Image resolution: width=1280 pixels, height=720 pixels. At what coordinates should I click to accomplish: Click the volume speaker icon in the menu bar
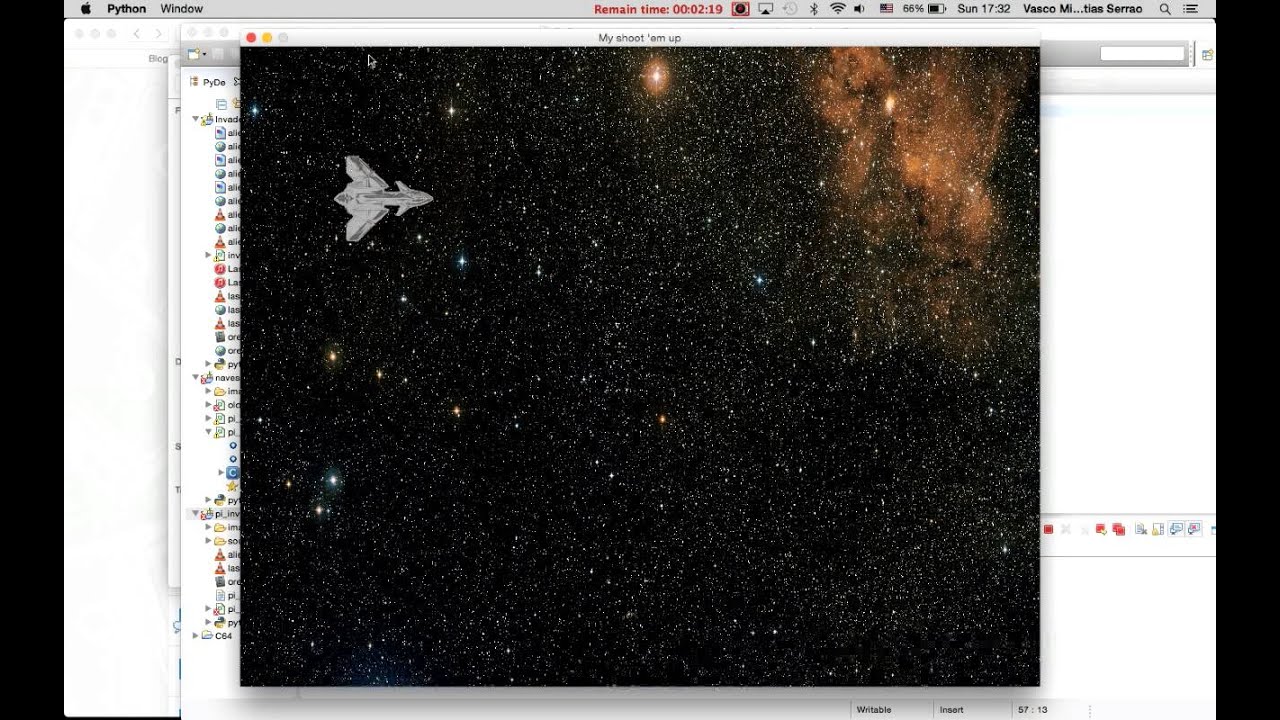coord(860,8)
